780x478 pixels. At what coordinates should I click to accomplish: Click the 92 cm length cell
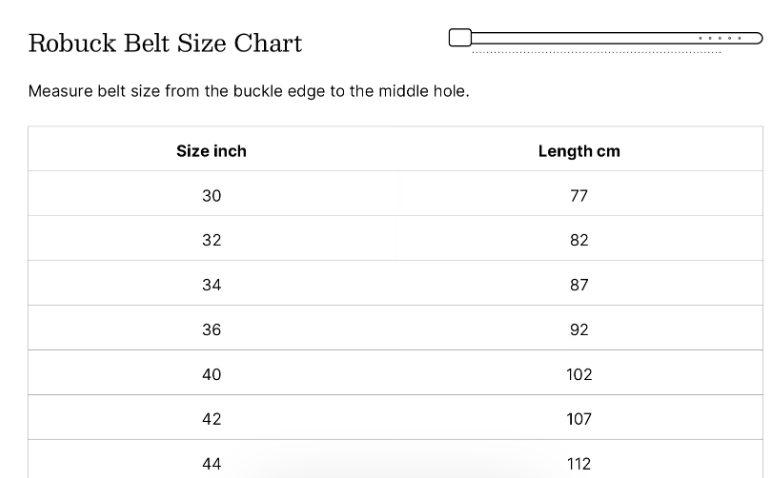[579, 329]
